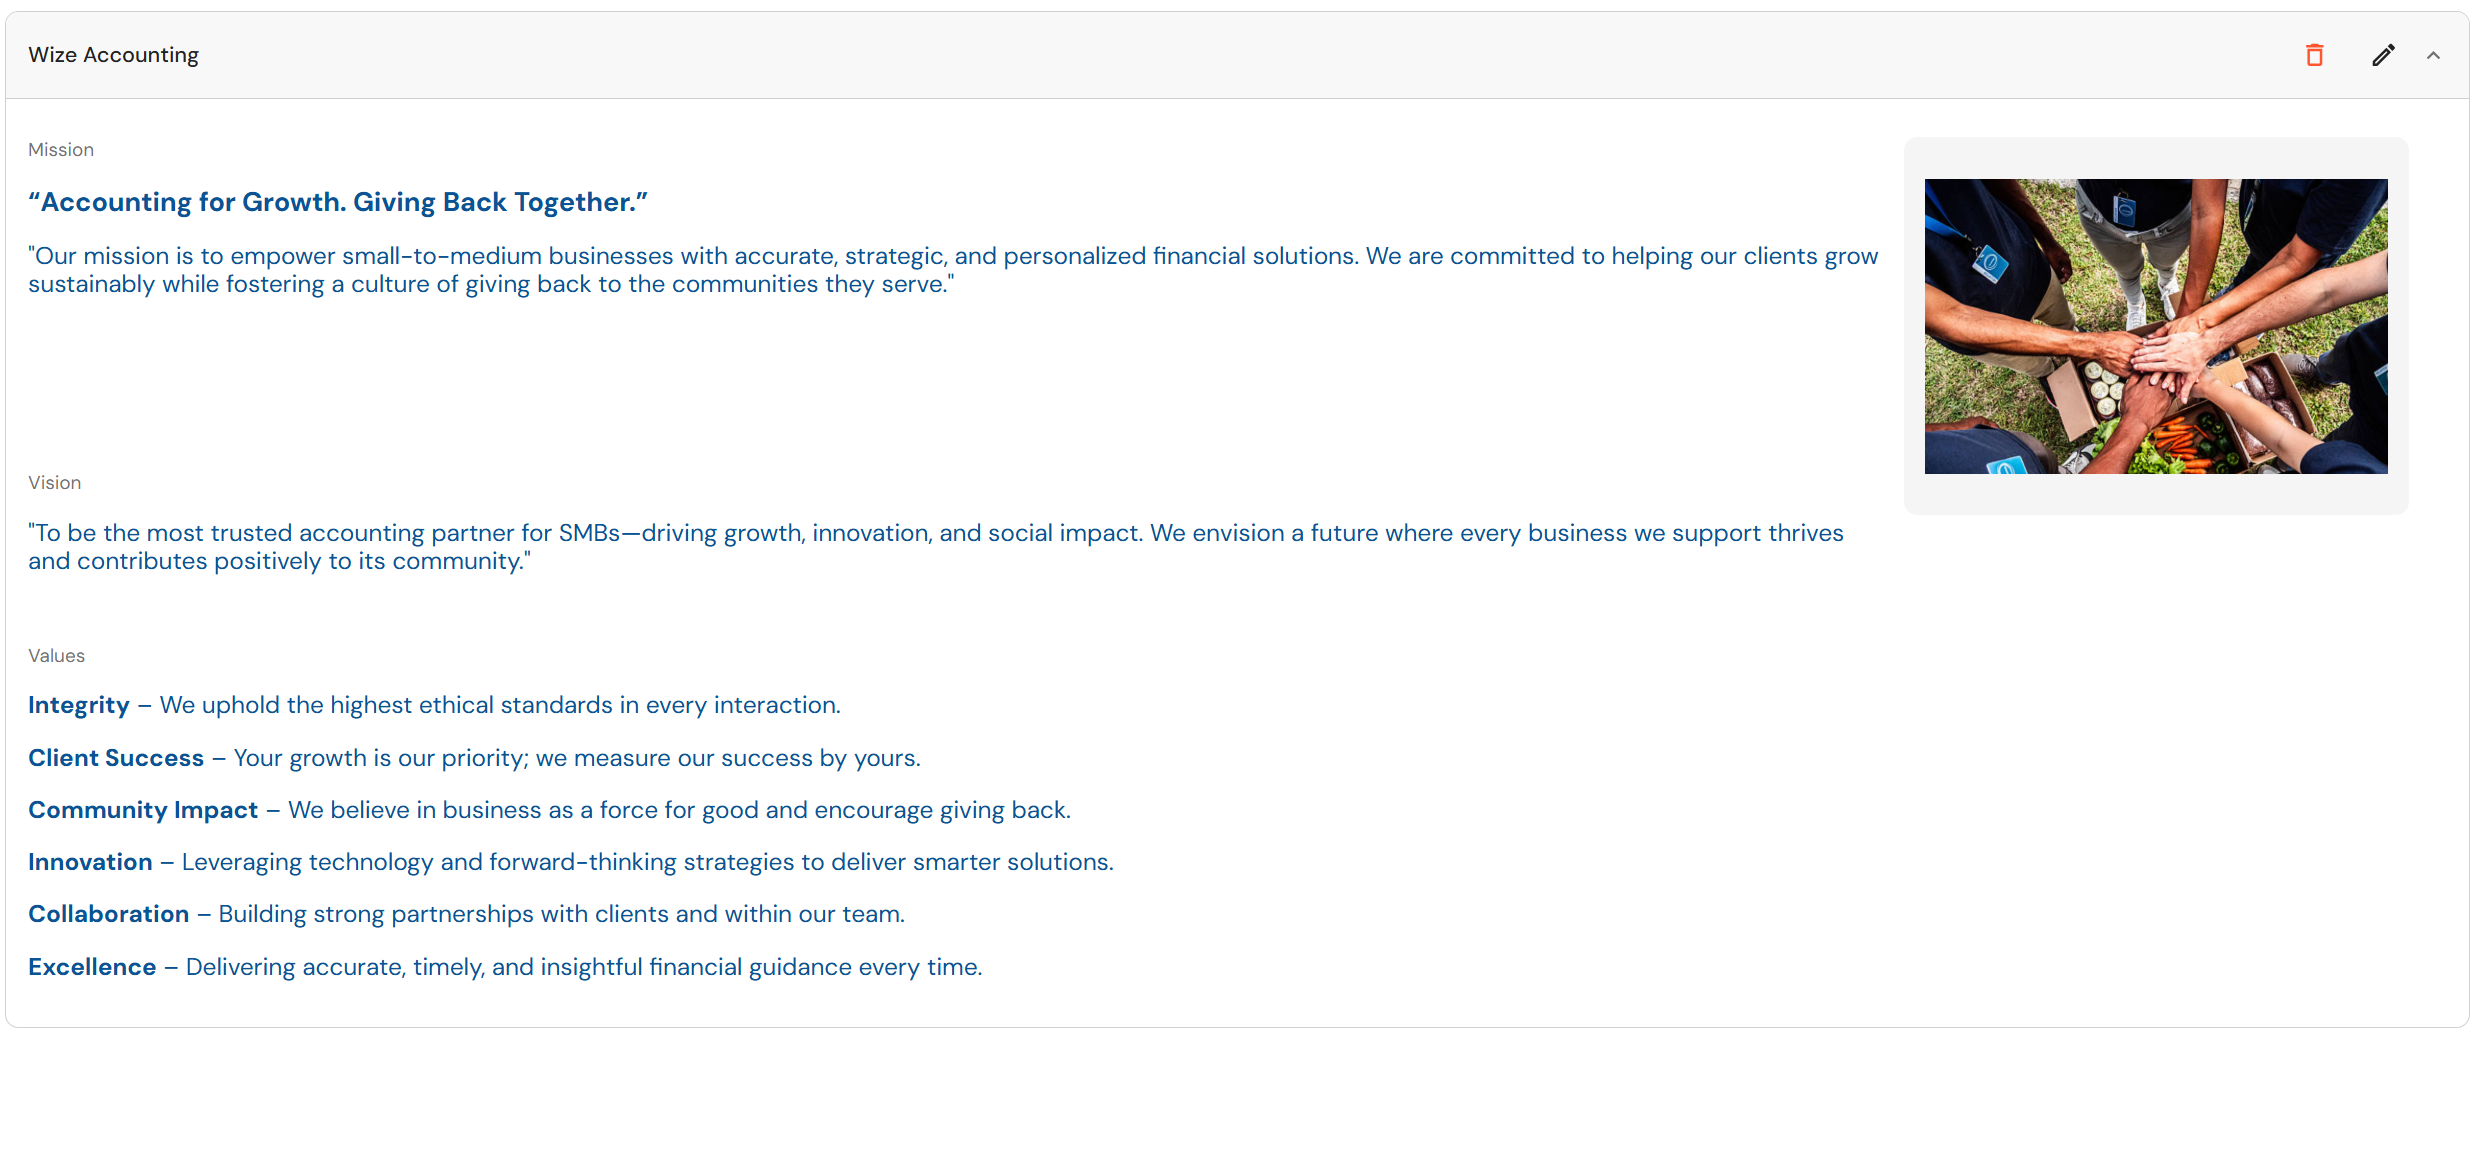Click the bold Community Impact heading
Viewport: 2478px width, 1153px height.
143,810
